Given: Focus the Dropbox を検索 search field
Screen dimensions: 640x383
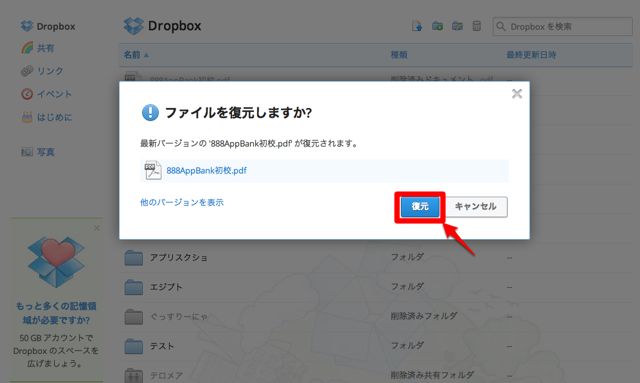Looking at the screenshot, I should (562, 27).
